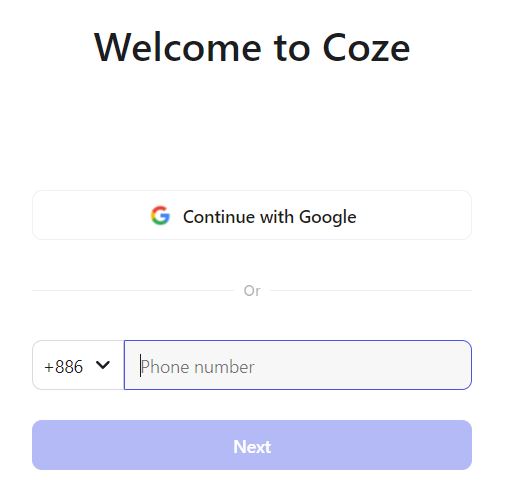Select the +886 country code label

[x=63, y=367]
